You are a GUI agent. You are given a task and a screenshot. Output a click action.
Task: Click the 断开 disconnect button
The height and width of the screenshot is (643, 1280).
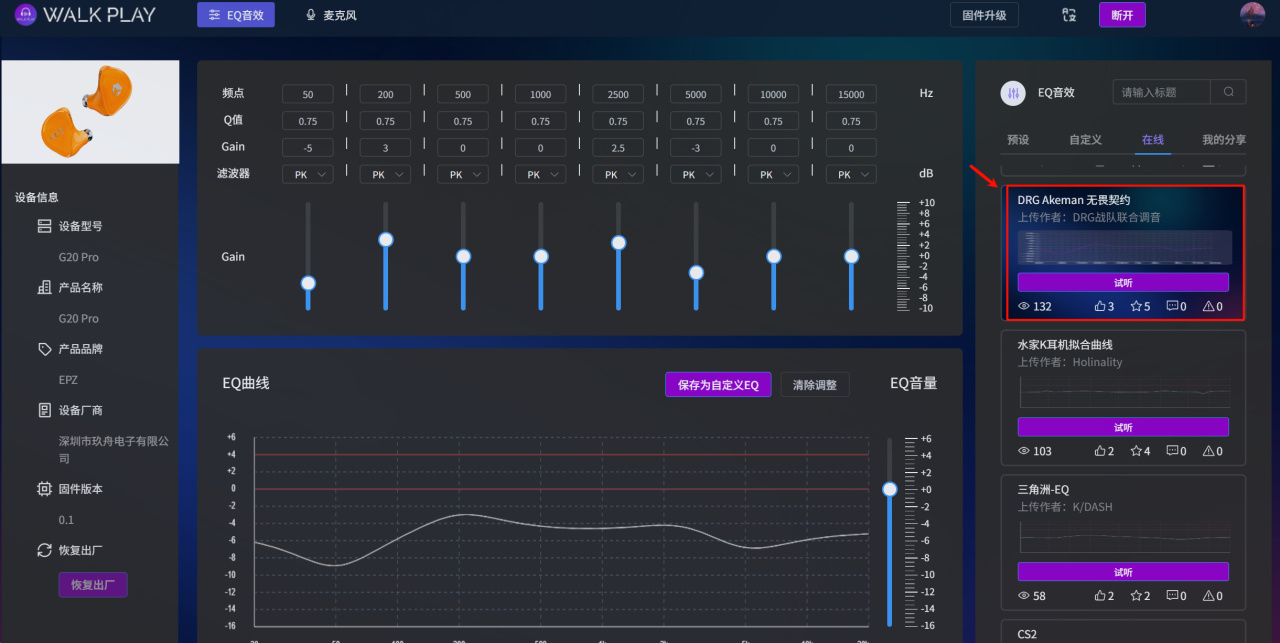pos(1122,15)
